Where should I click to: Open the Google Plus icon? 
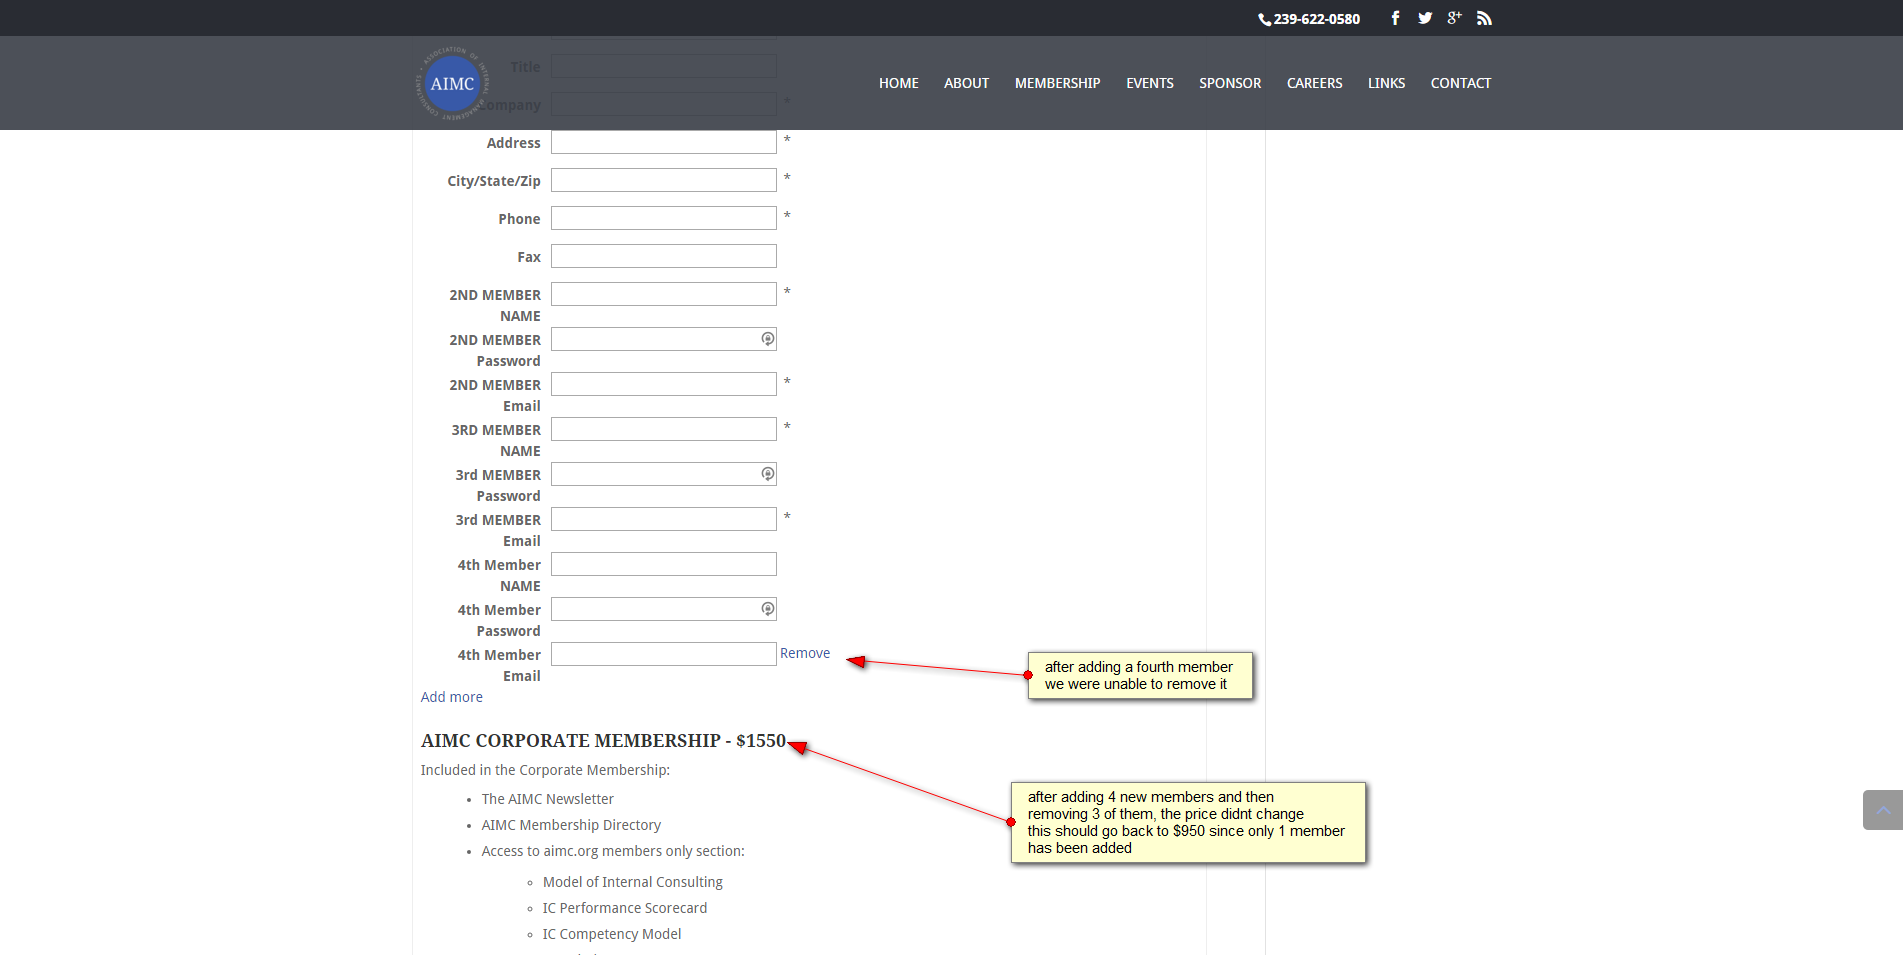(1454, 18)
